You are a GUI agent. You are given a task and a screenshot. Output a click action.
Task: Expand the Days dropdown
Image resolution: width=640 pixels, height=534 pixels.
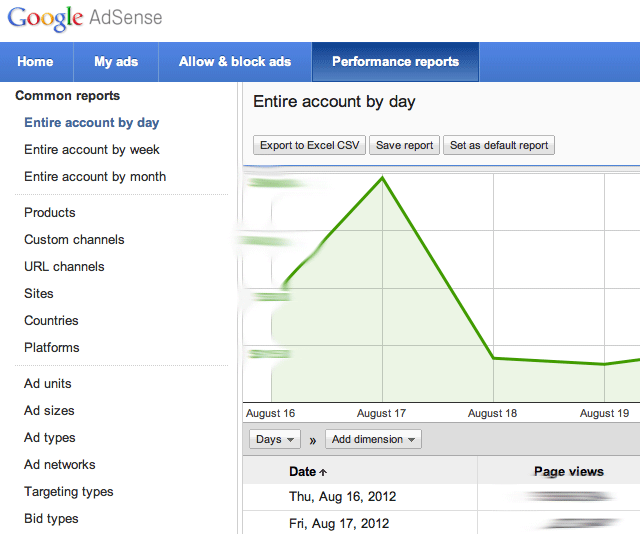275,439
